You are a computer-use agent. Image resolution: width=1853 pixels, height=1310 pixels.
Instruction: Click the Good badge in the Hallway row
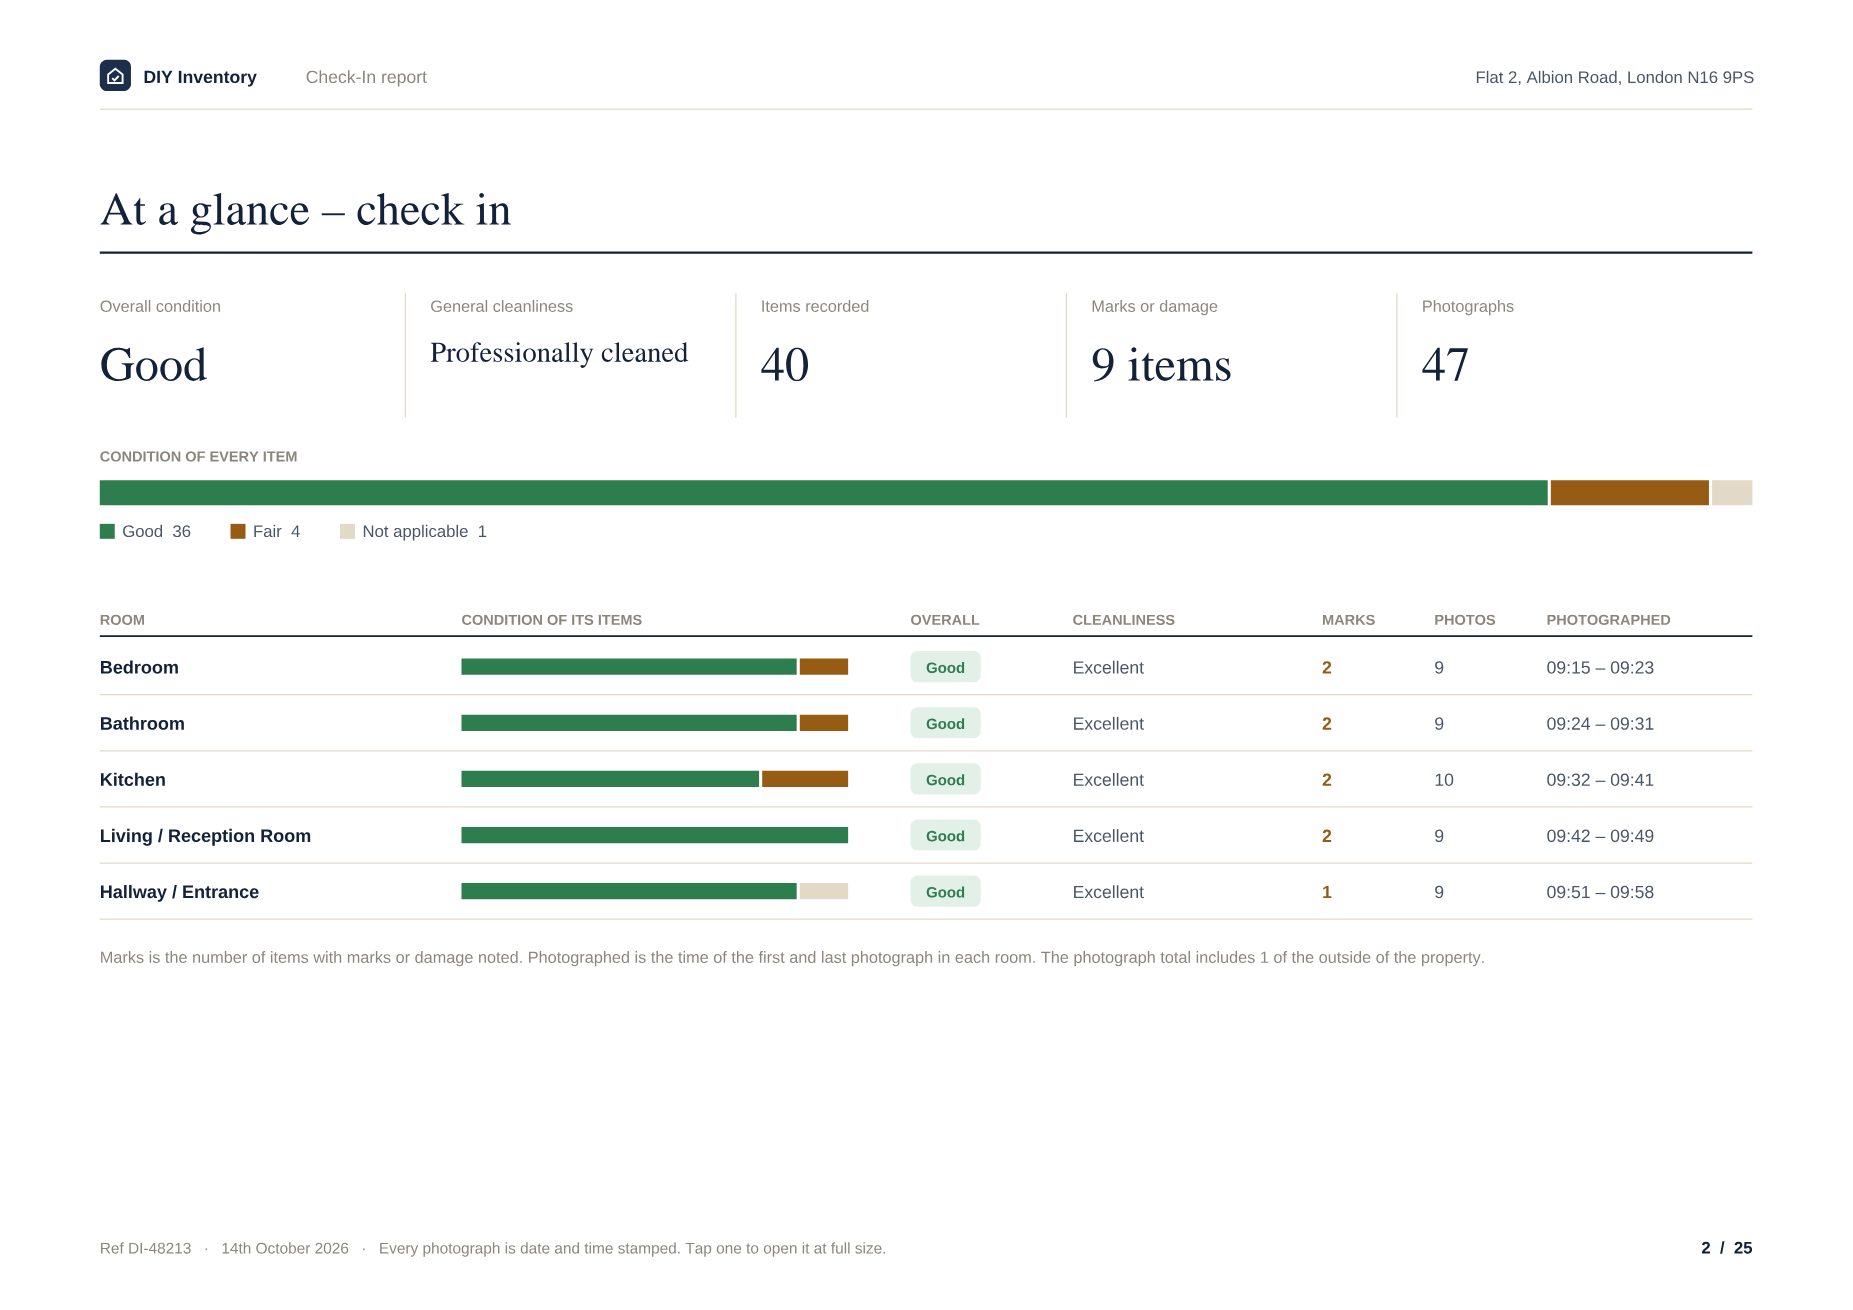coord(945,891)
